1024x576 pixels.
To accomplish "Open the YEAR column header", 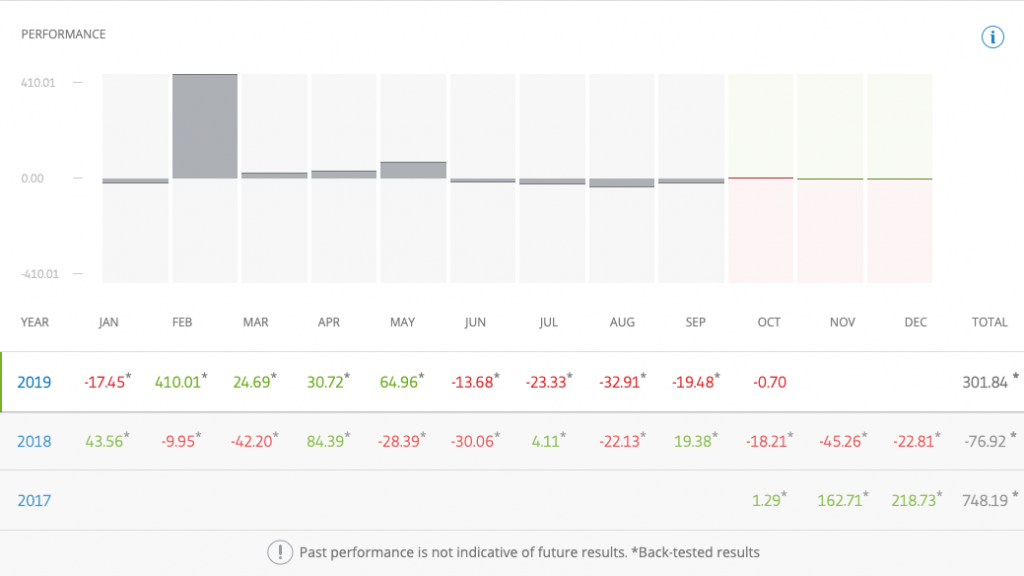I will click(34, 322).
